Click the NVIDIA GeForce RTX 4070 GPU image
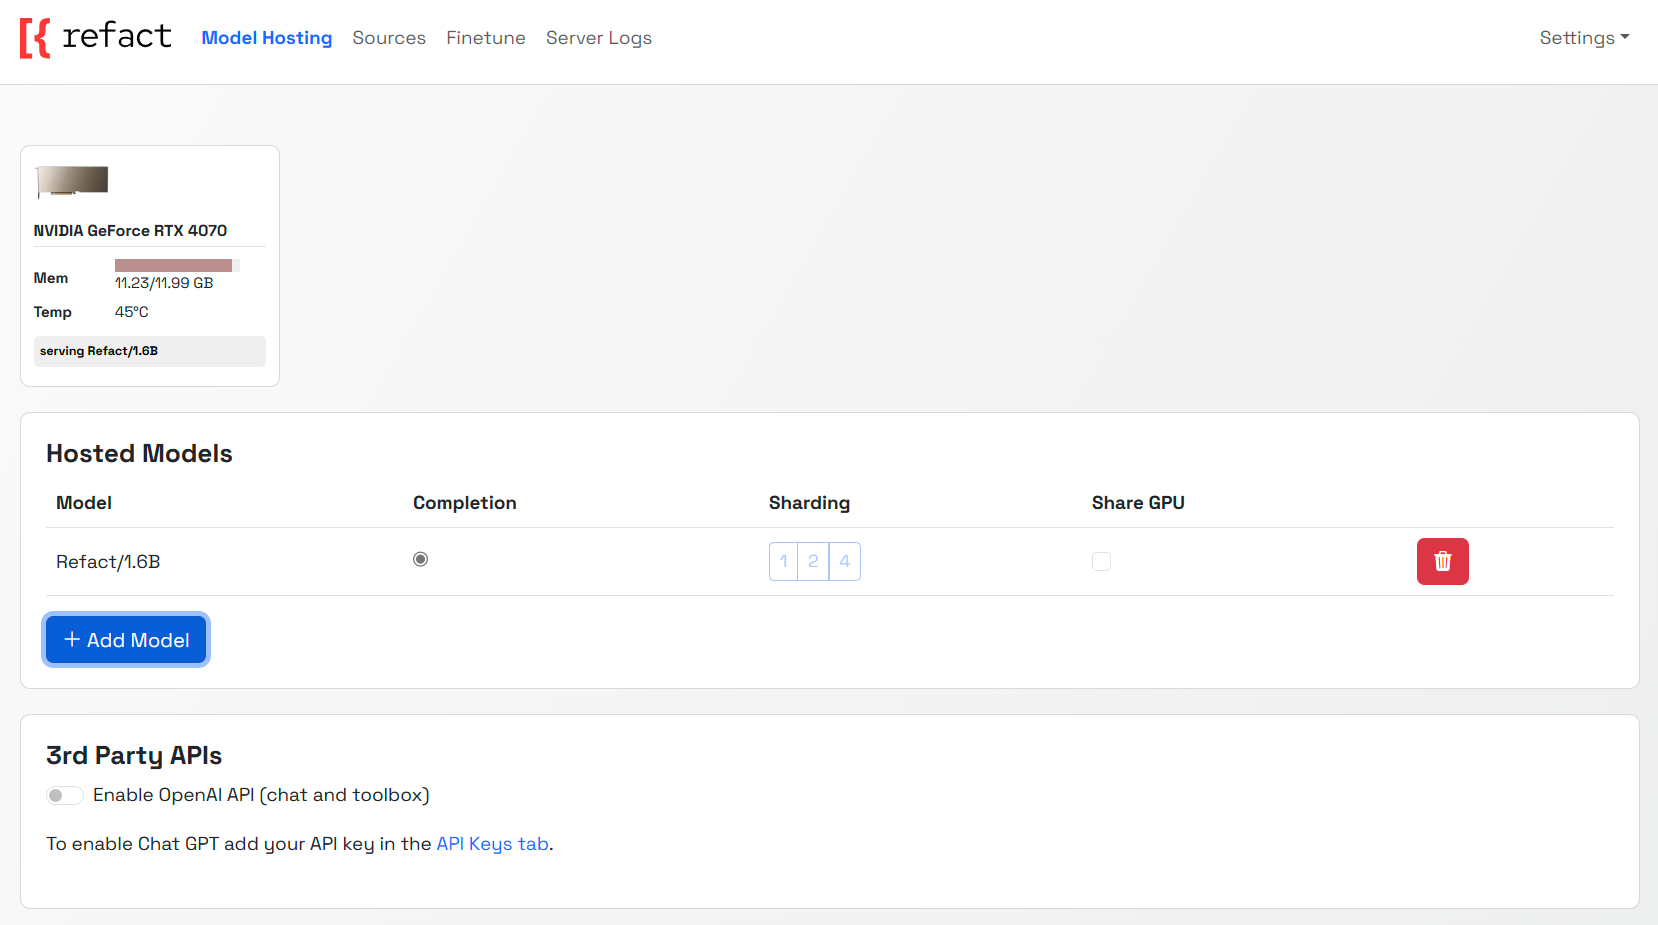Viewport: 1658px width, 925px height. (72, 182)
